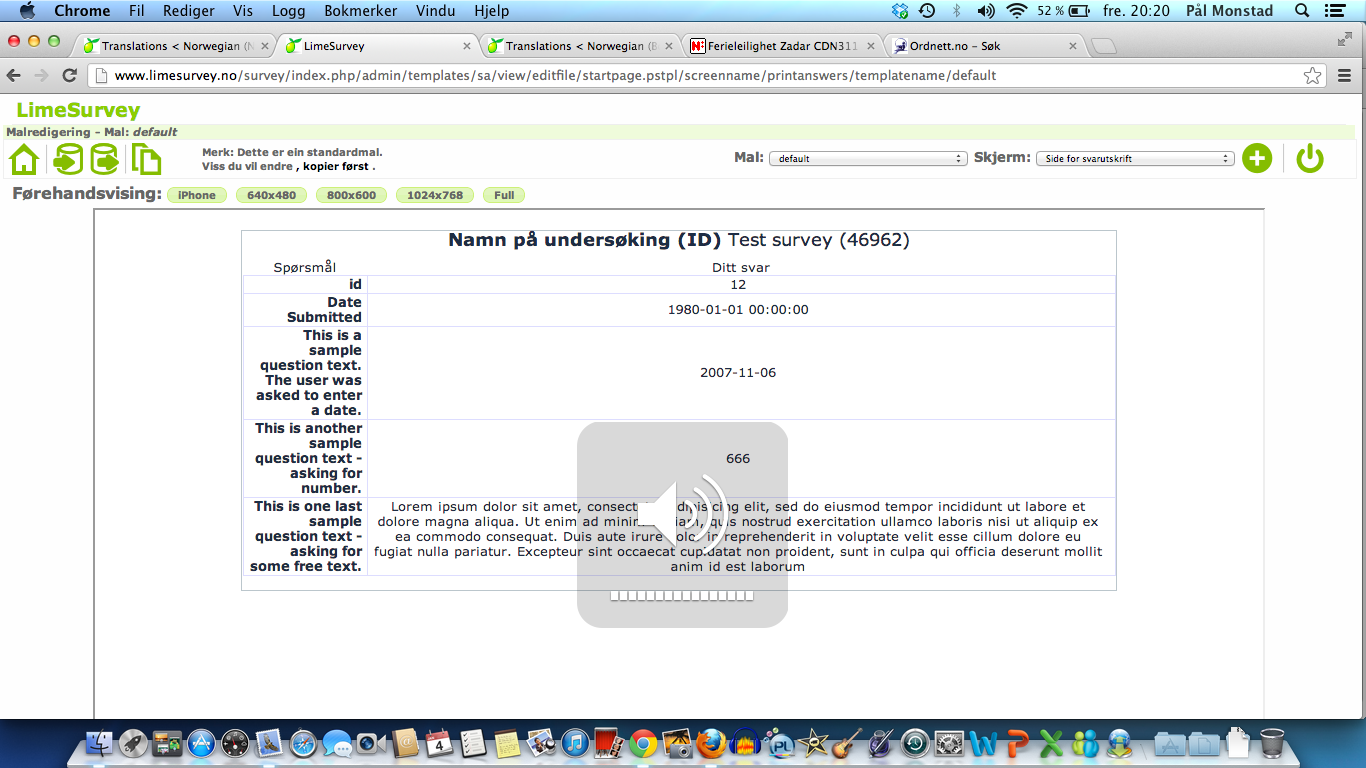The image size is (1366, 768).
Task: Open Firefox from the Dock
Action: coord(711,743)
